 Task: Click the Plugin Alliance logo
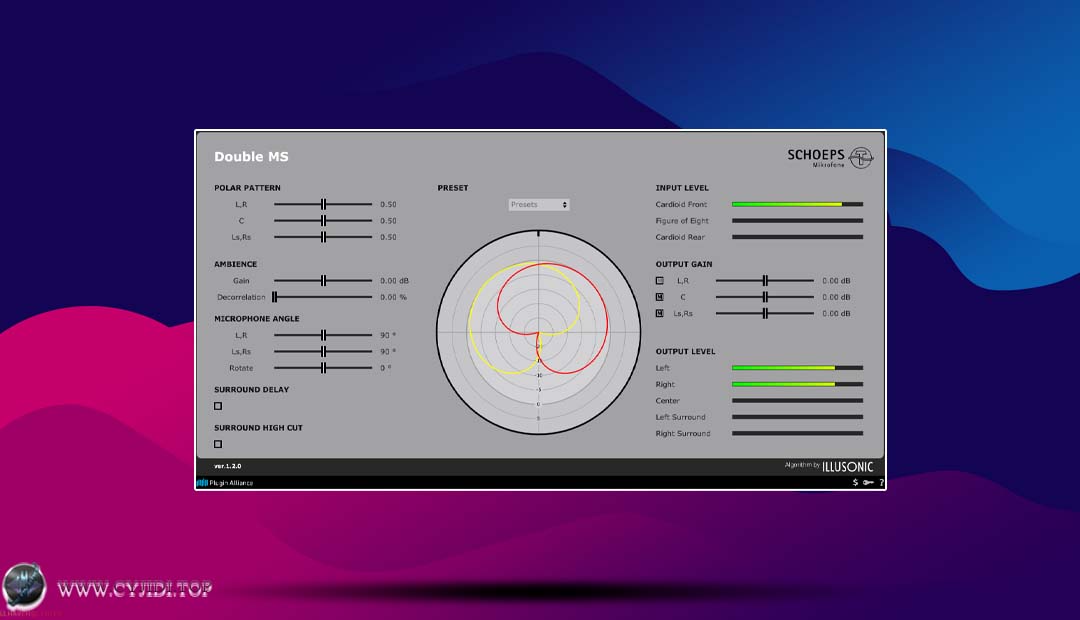225,483
